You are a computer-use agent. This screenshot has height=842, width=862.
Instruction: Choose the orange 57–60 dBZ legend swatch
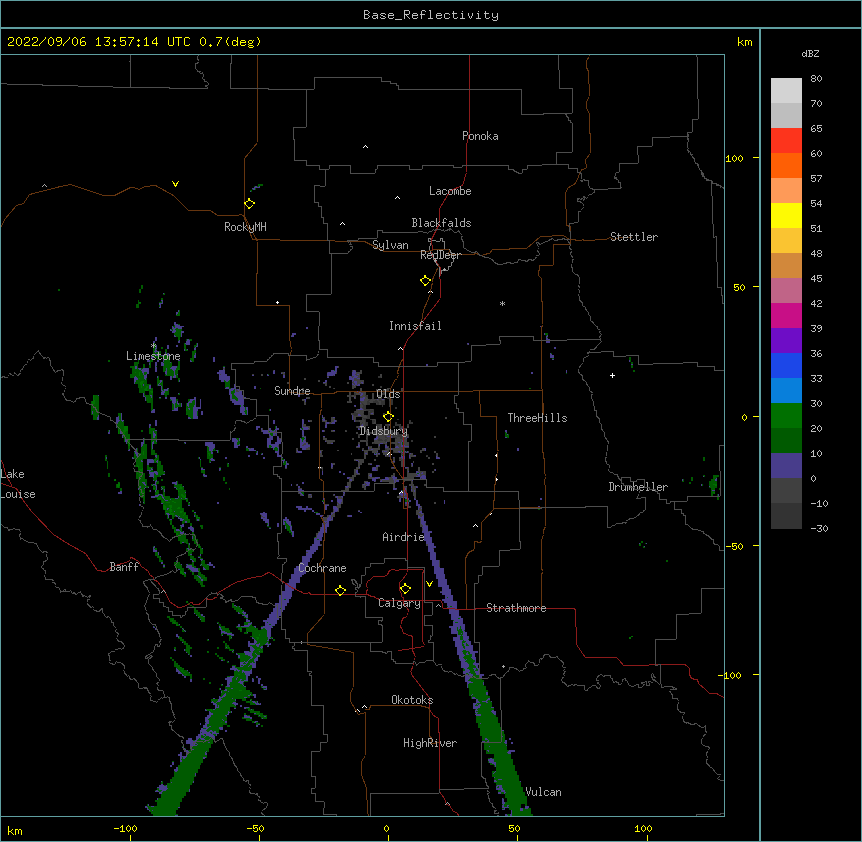point(786,165)
